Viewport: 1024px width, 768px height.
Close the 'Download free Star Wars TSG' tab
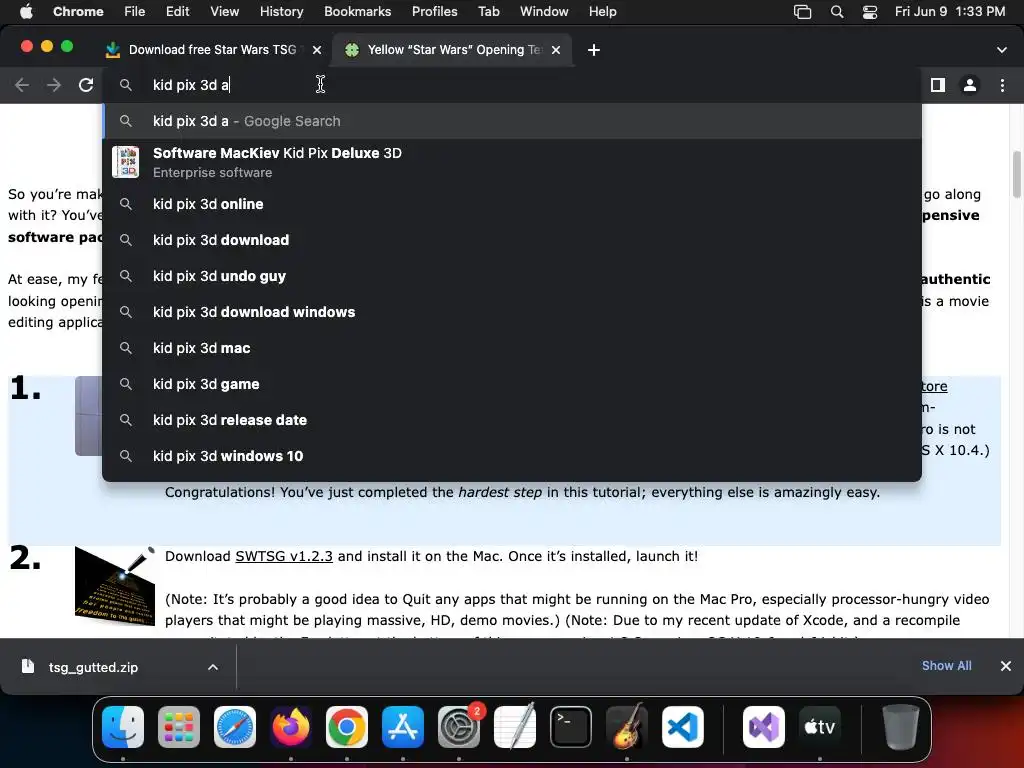pyautogui.click(x=317, y=50)
